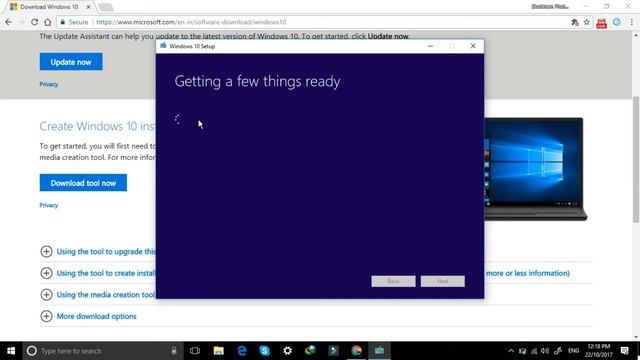
Task: Minimize the Windows 10 Setup window
Action: (430, 46)
